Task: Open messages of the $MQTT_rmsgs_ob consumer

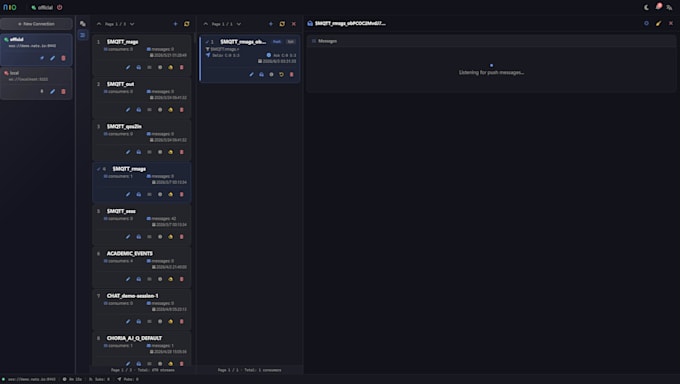Action: point(262,75)
